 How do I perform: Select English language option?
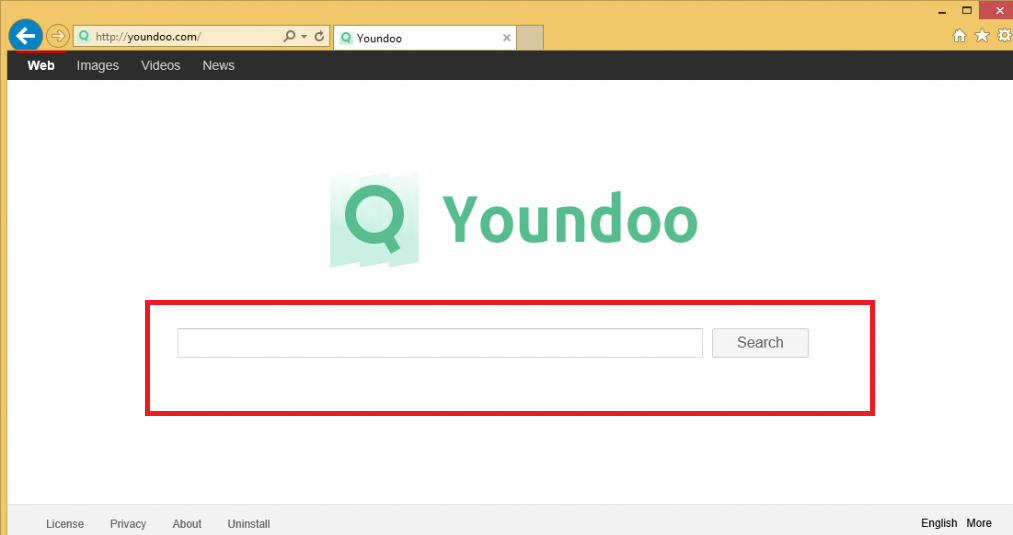[939, 523]
